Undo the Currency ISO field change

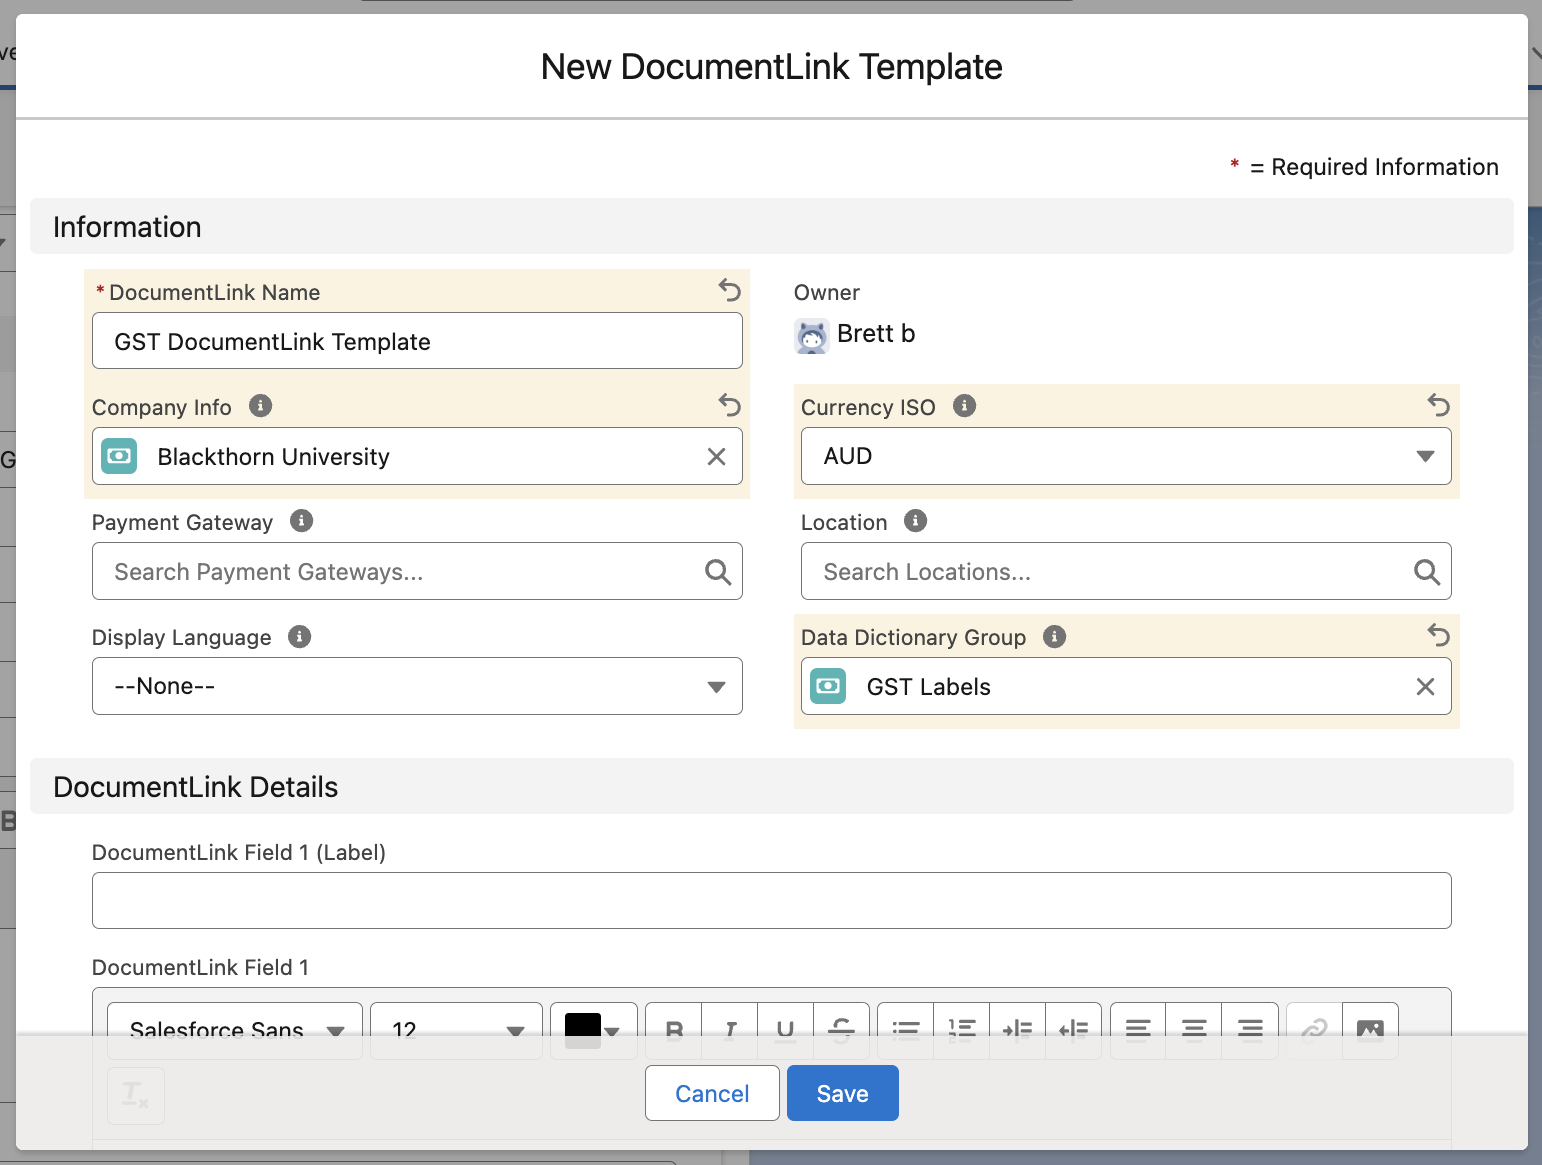tap(1438, 405)
